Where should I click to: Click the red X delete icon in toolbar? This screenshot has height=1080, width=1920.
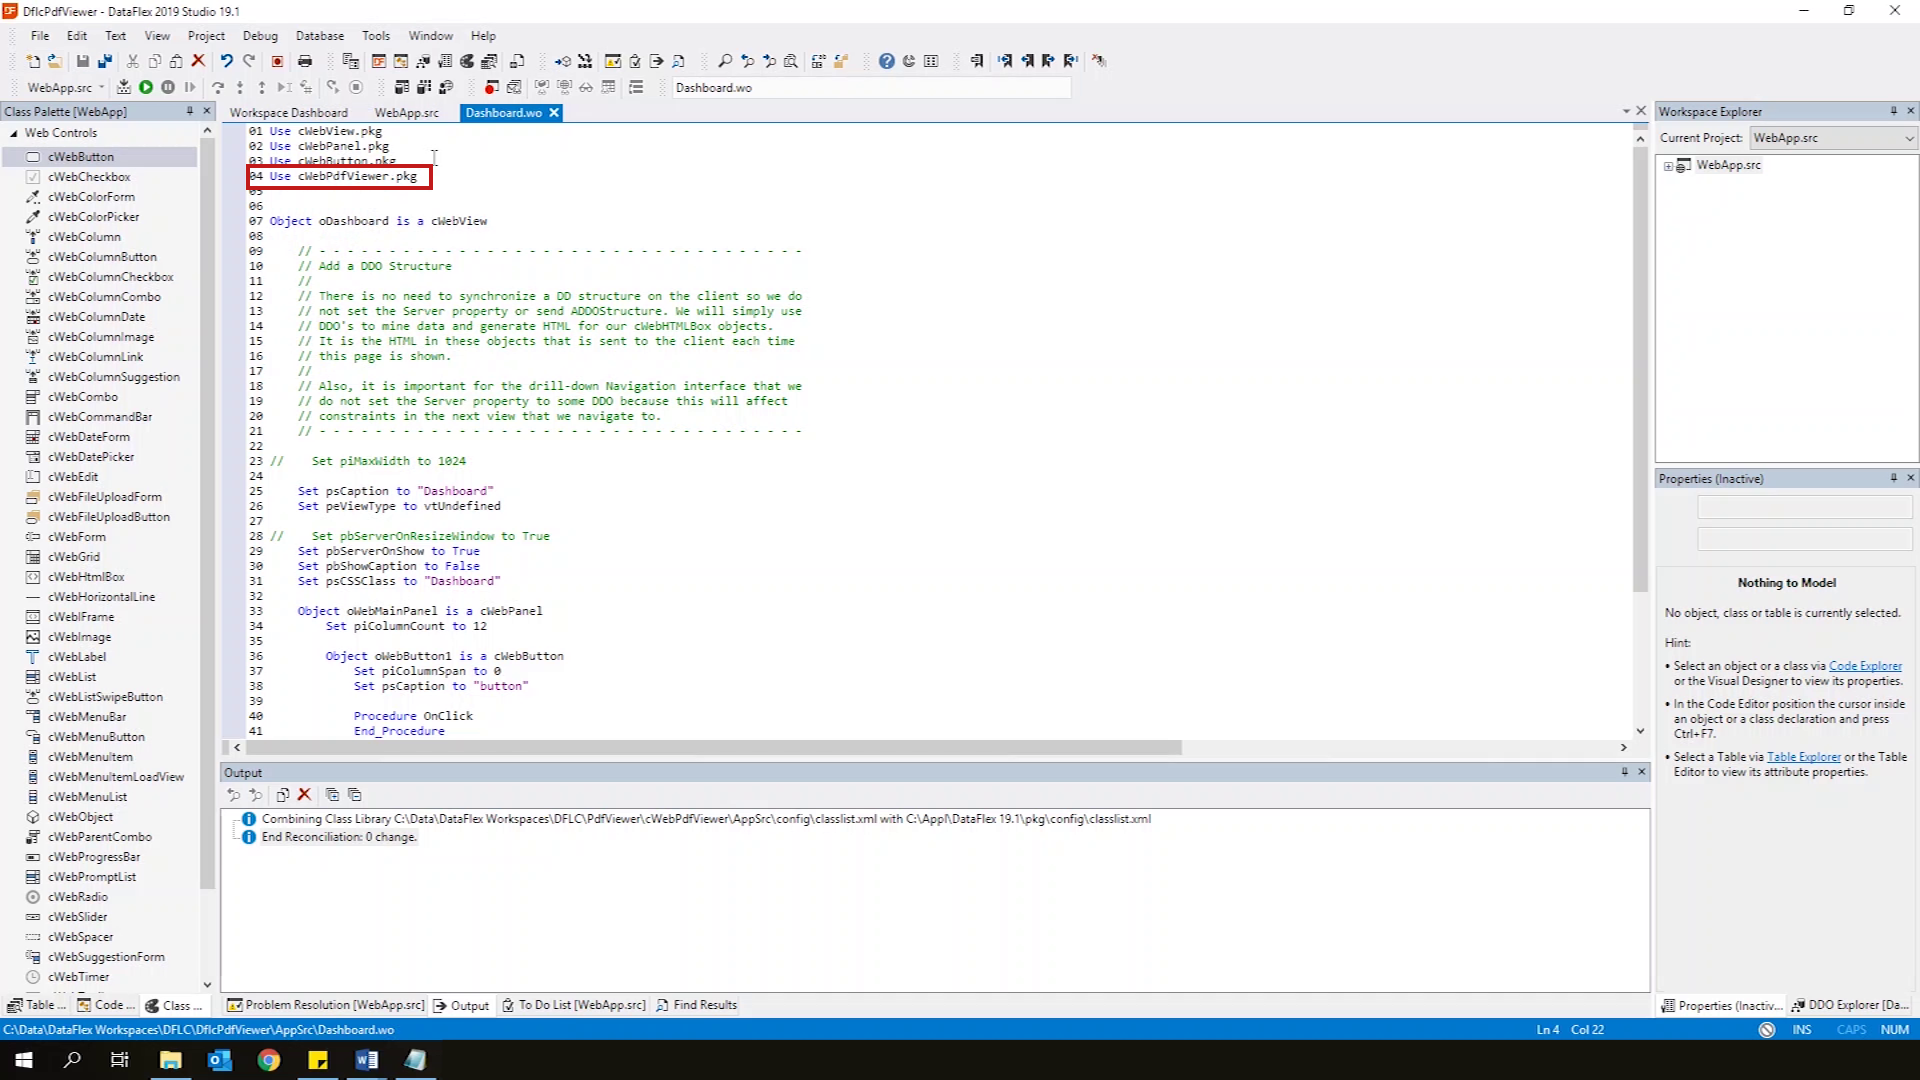198,61
